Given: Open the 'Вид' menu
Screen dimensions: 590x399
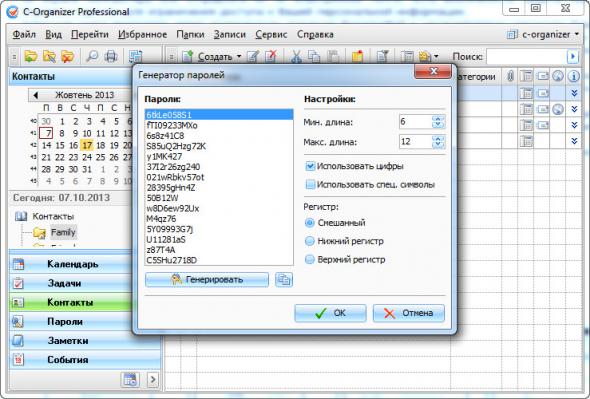Looking at the screenshot, I should click(53, 34).
